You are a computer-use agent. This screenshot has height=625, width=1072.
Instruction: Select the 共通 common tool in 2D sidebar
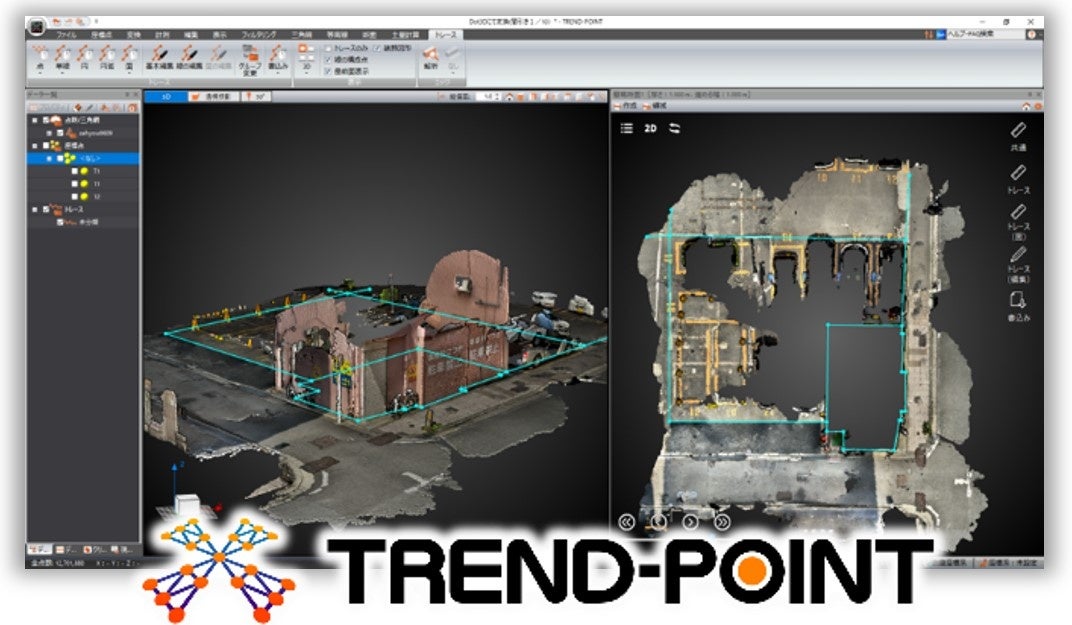pyautogui.click(x=1018, y=137)
